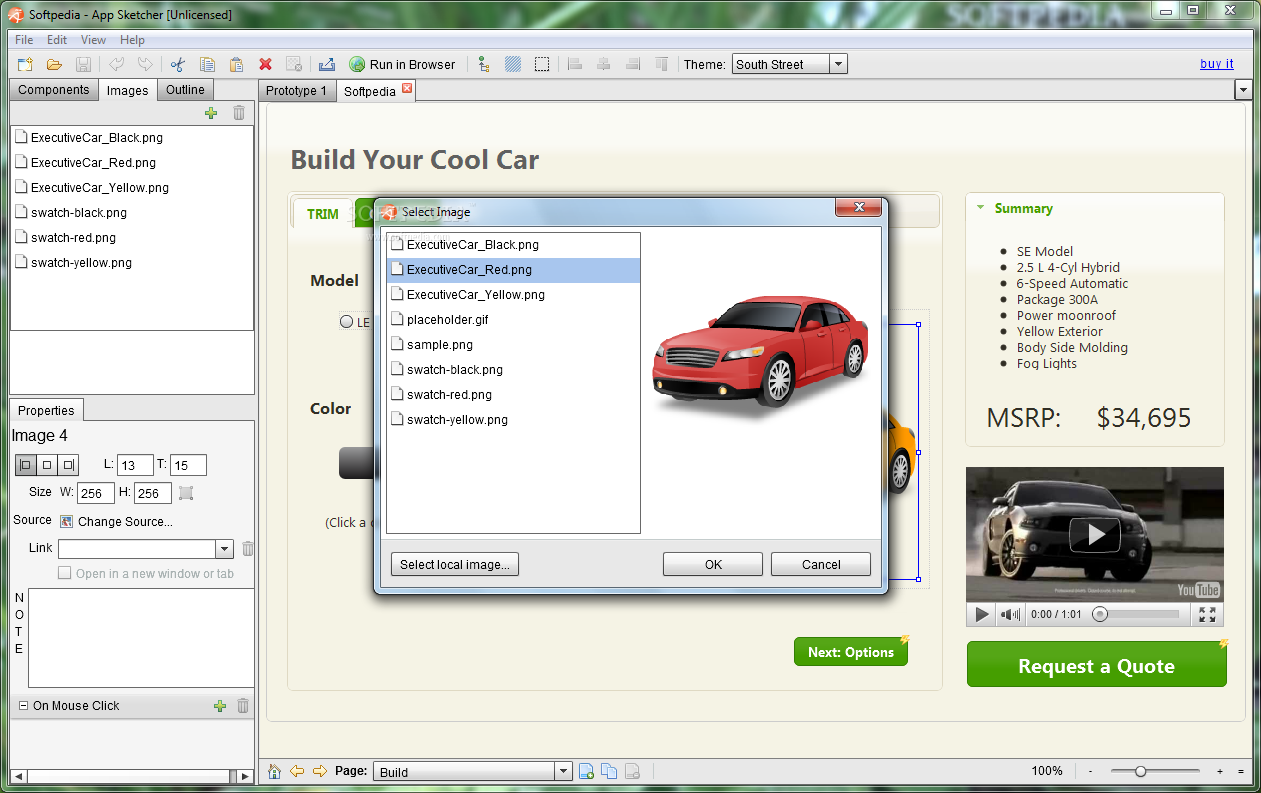1261x793 pixels.
Task: Select the LE model radio button
Action: (346, 322)
